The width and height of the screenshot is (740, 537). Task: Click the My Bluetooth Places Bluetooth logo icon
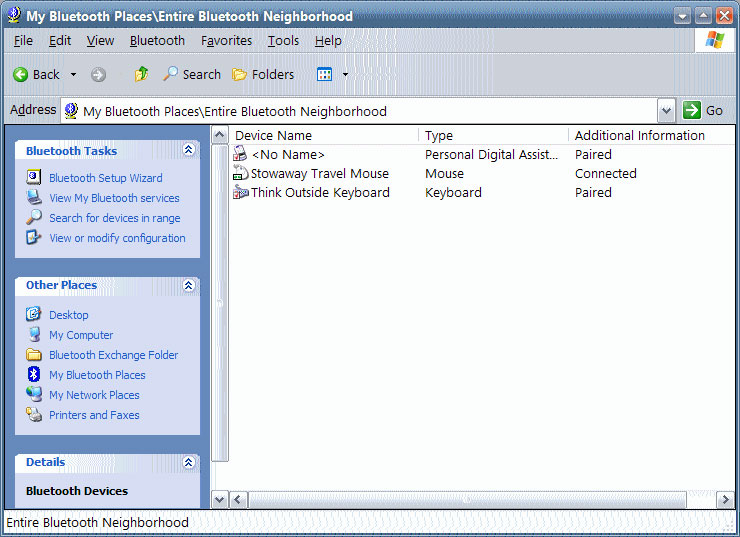[34, 374]
